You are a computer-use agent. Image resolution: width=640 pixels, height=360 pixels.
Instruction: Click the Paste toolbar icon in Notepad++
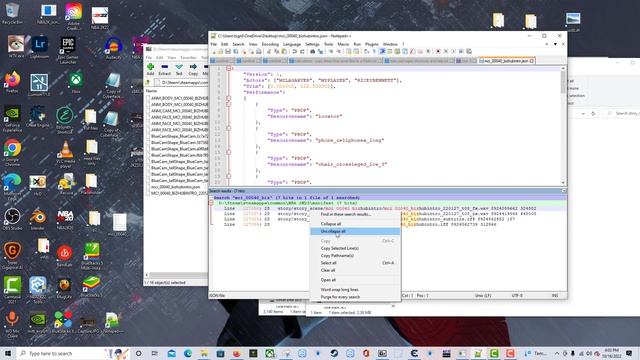coord(284,52)
